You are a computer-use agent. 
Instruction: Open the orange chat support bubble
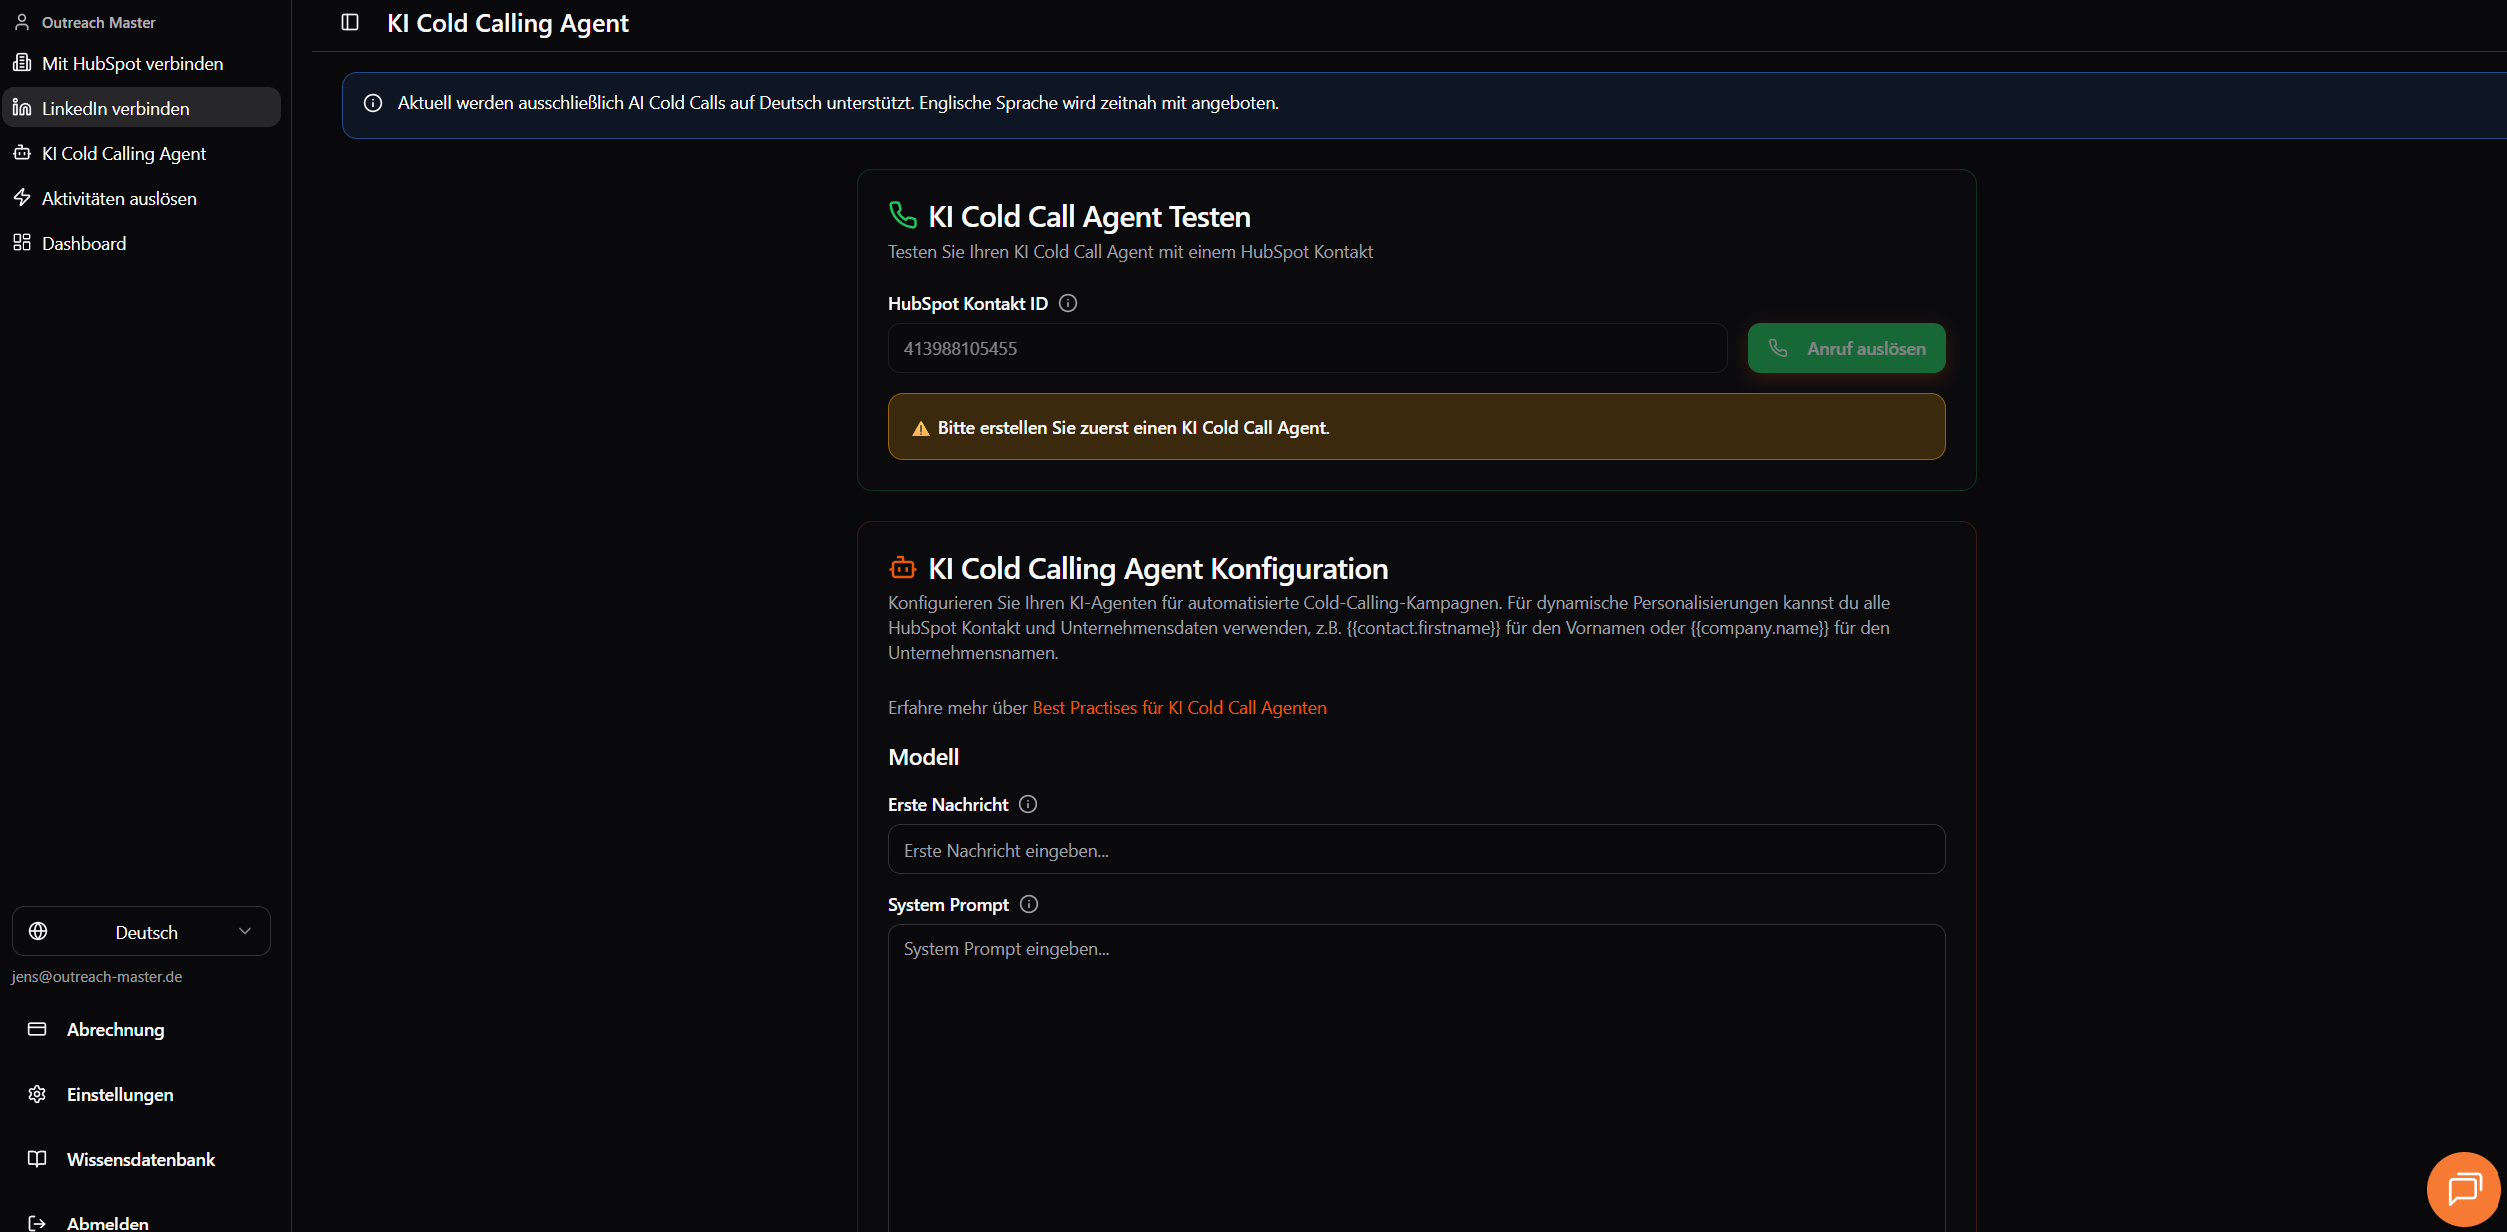coord(2463,1188)
